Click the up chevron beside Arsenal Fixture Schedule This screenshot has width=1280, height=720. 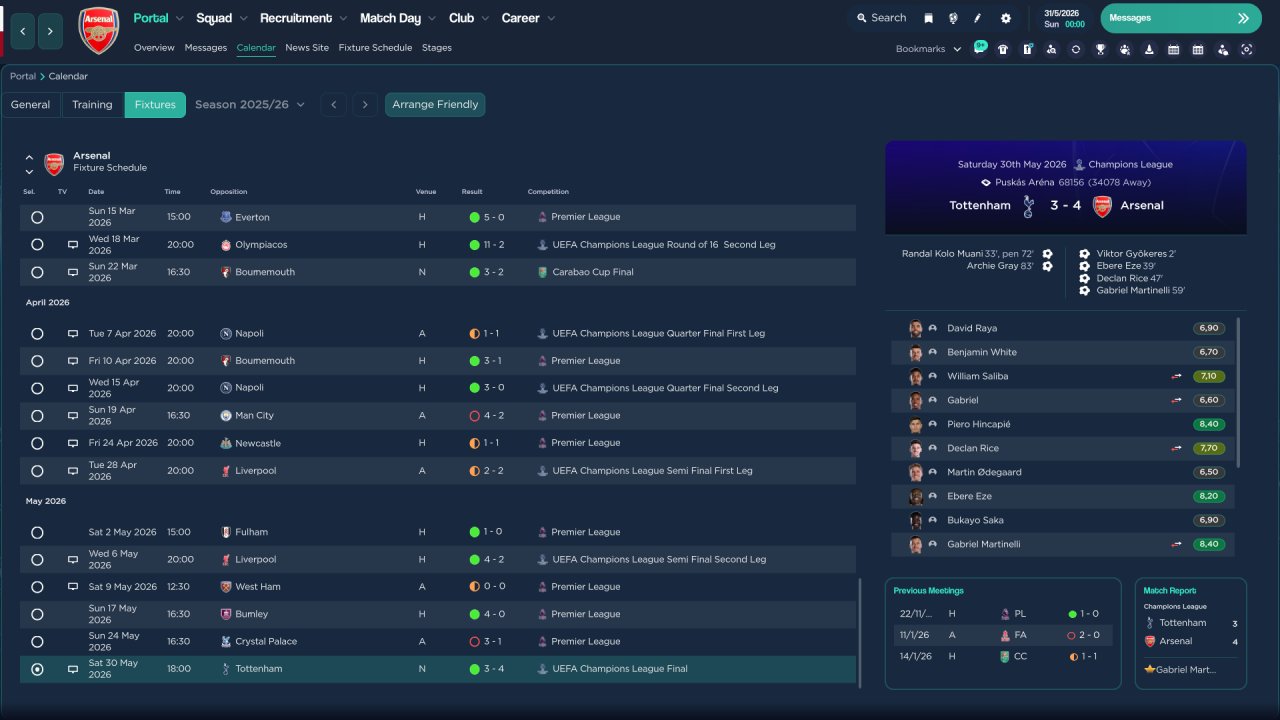point(29,158)
